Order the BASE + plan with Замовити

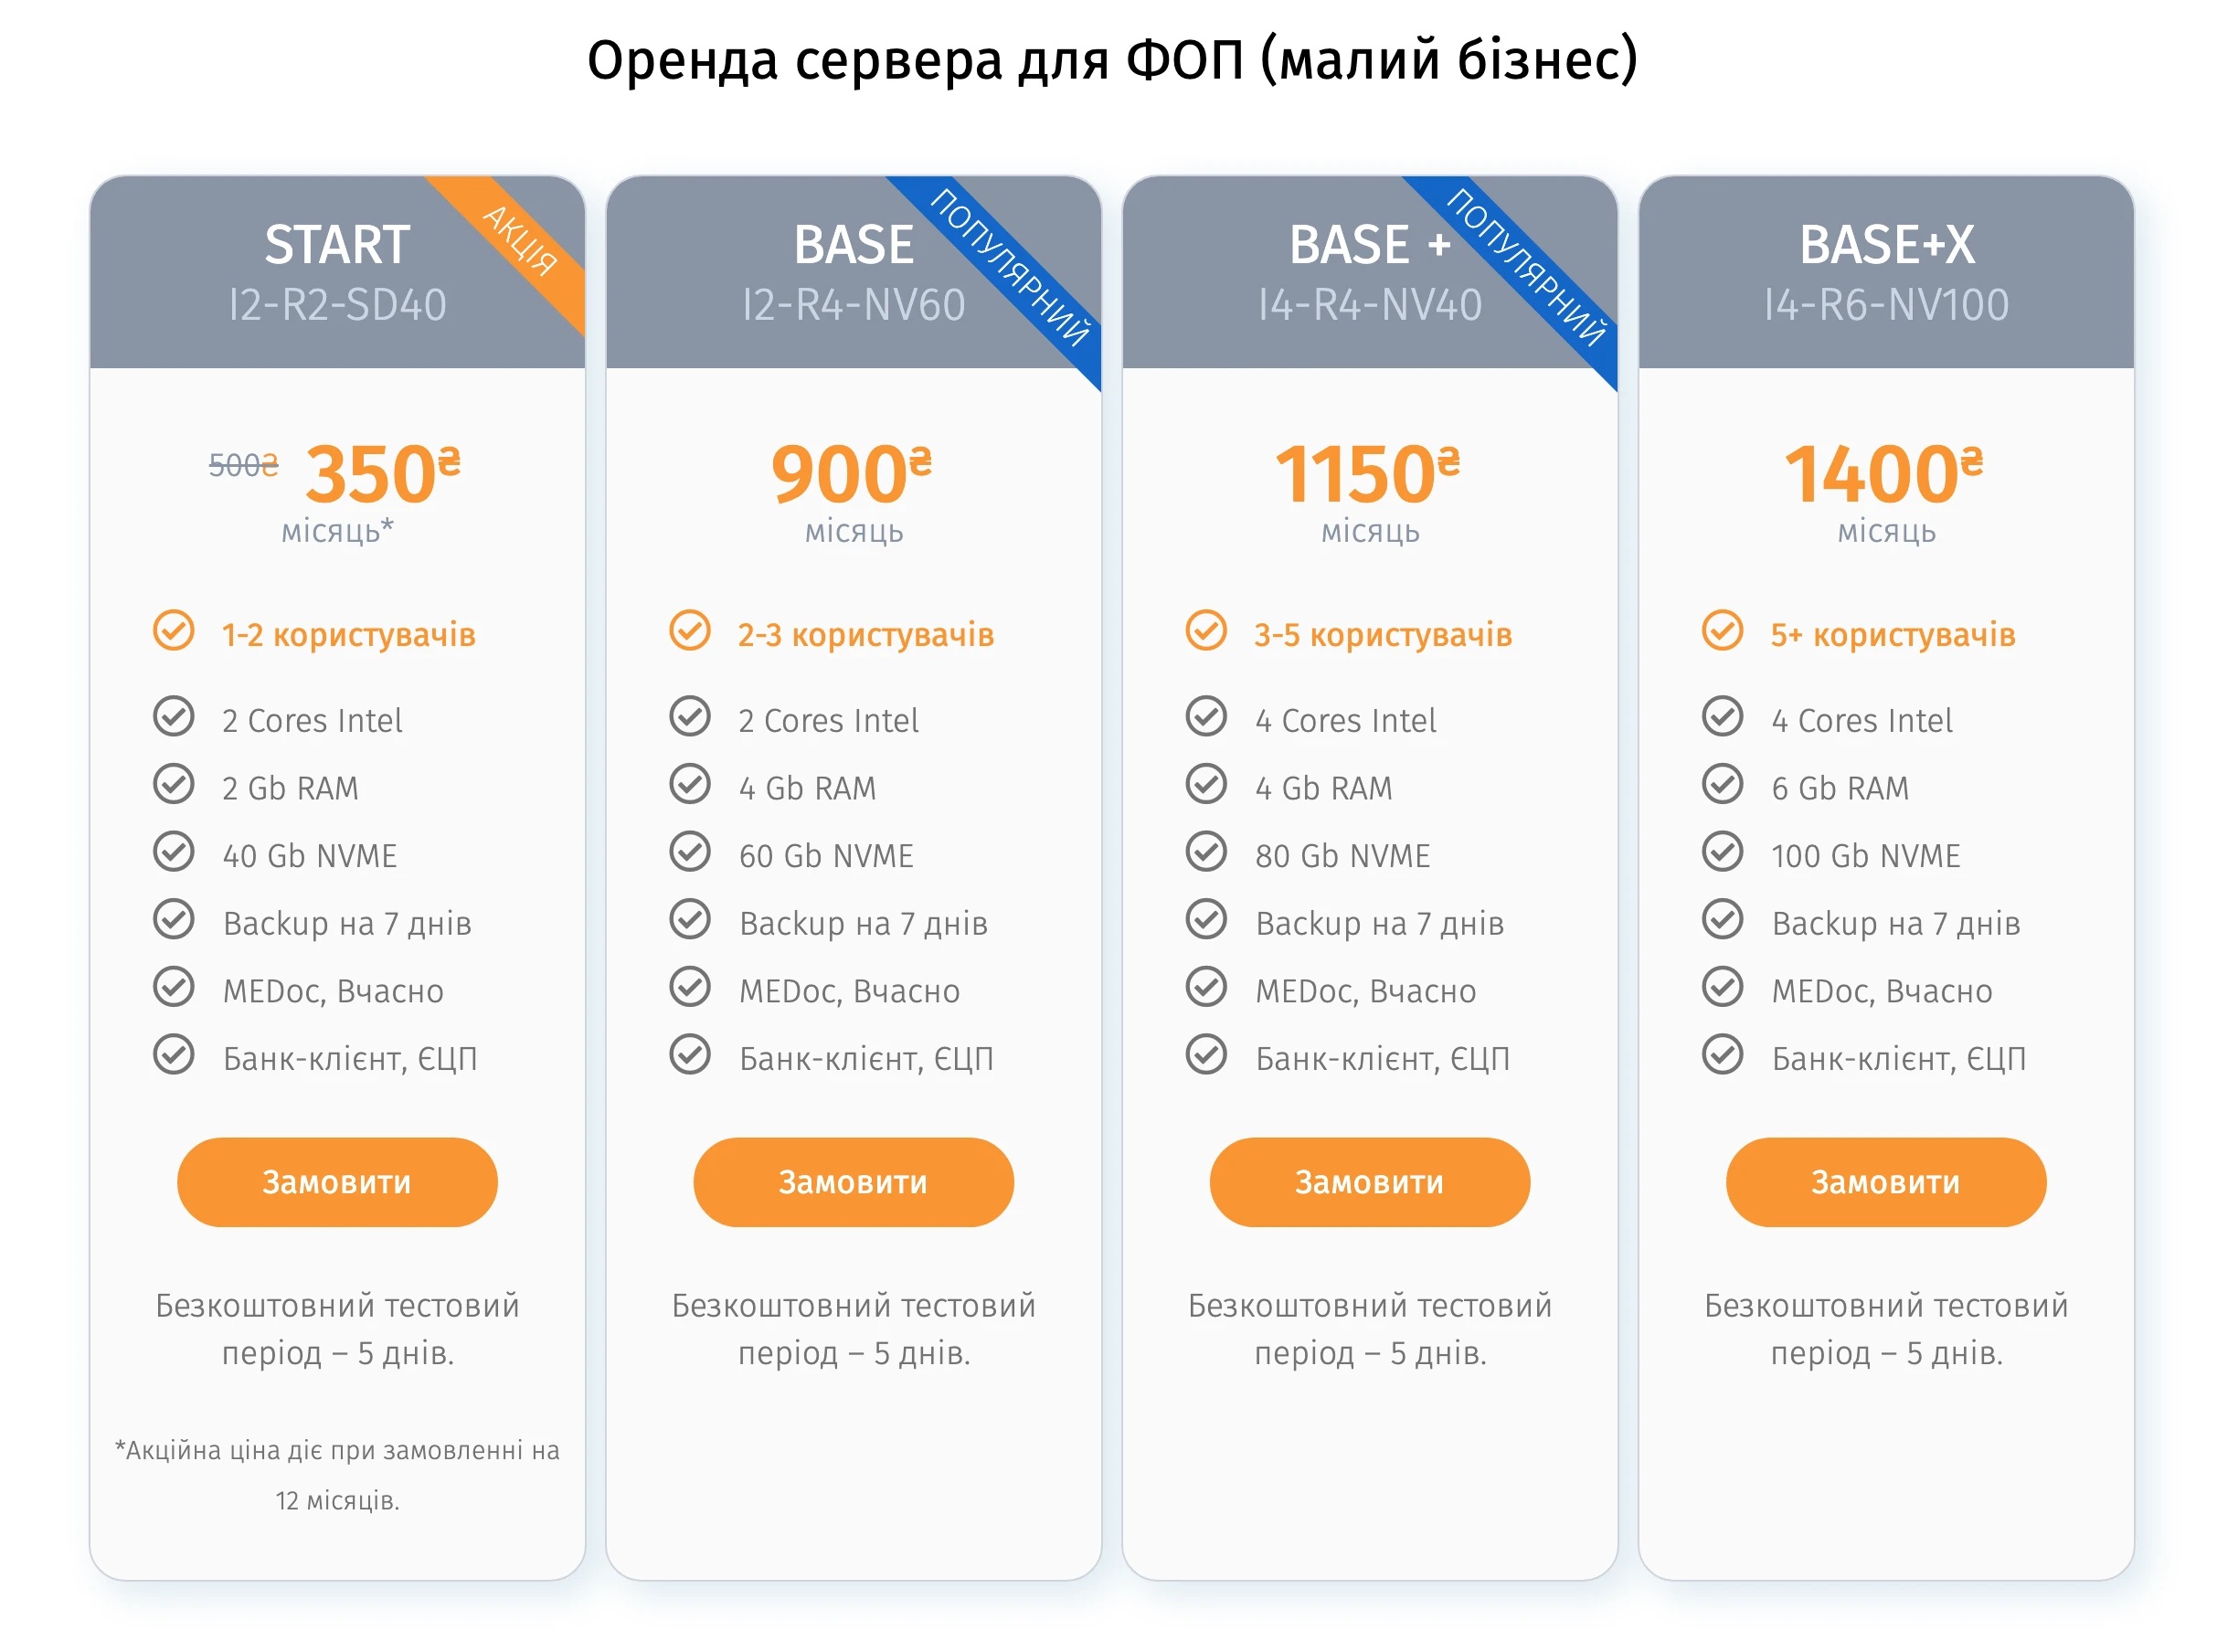[1369, 1181]
